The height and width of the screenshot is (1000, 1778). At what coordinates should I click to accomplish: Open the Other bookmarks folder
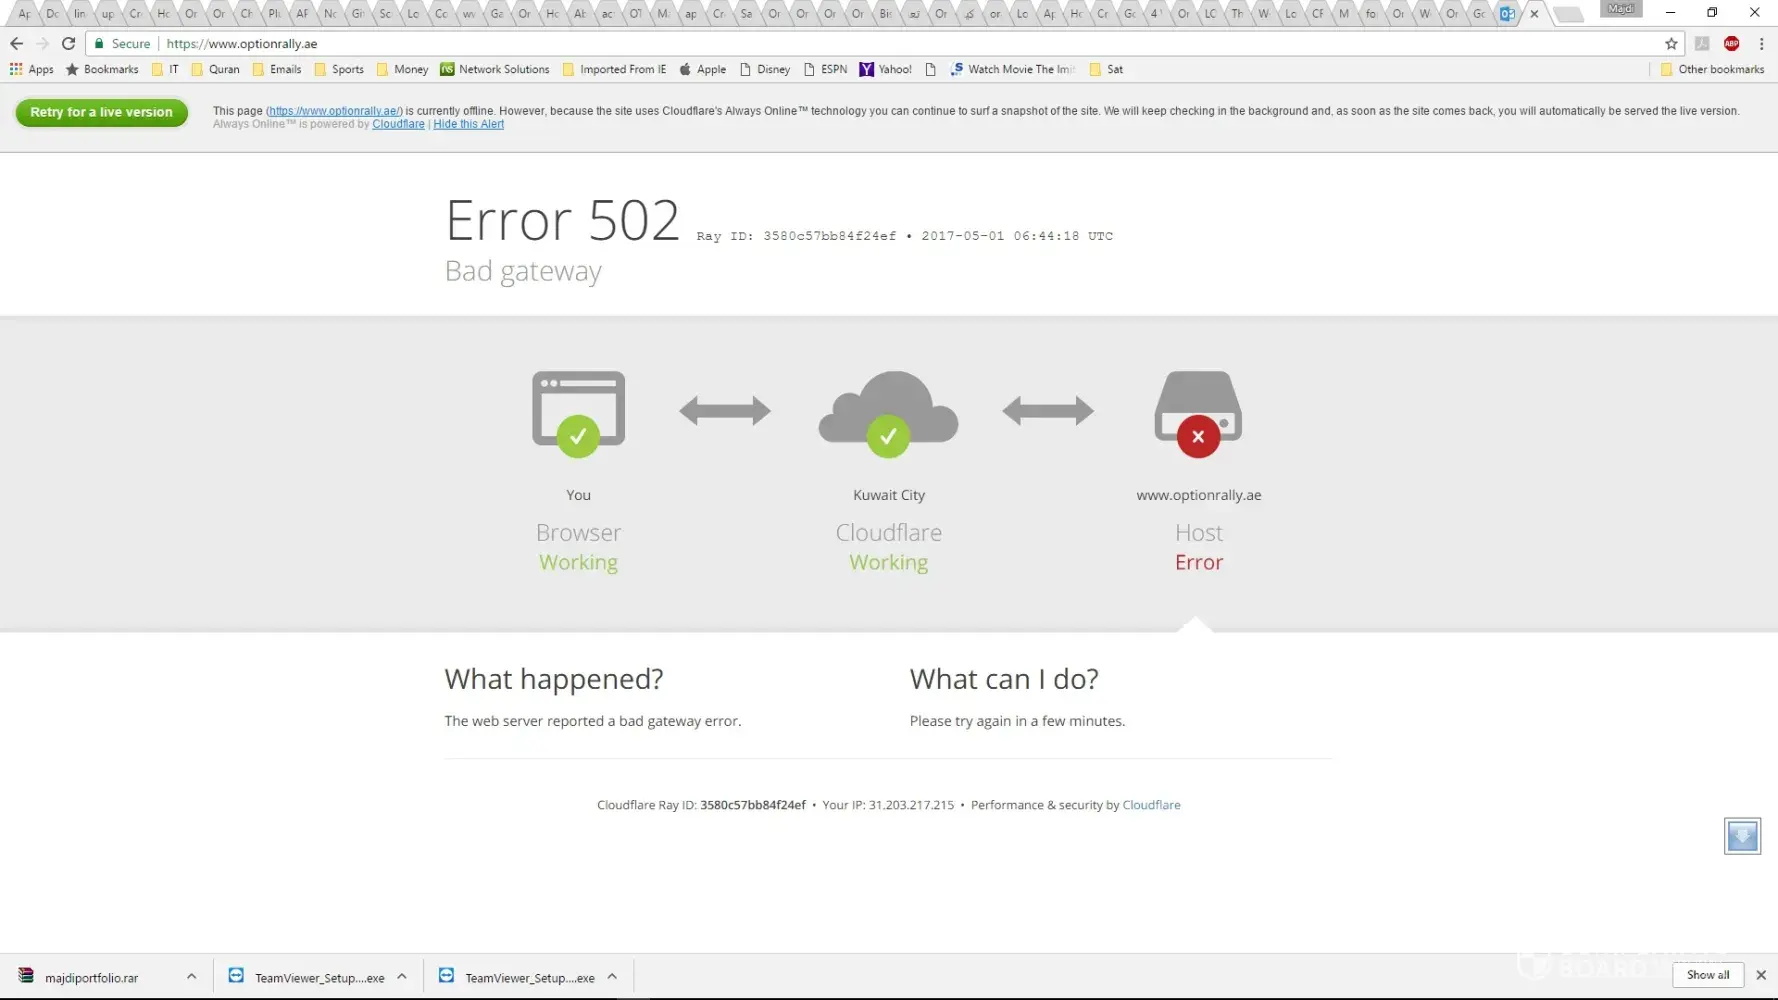[x=1712, y=70]
